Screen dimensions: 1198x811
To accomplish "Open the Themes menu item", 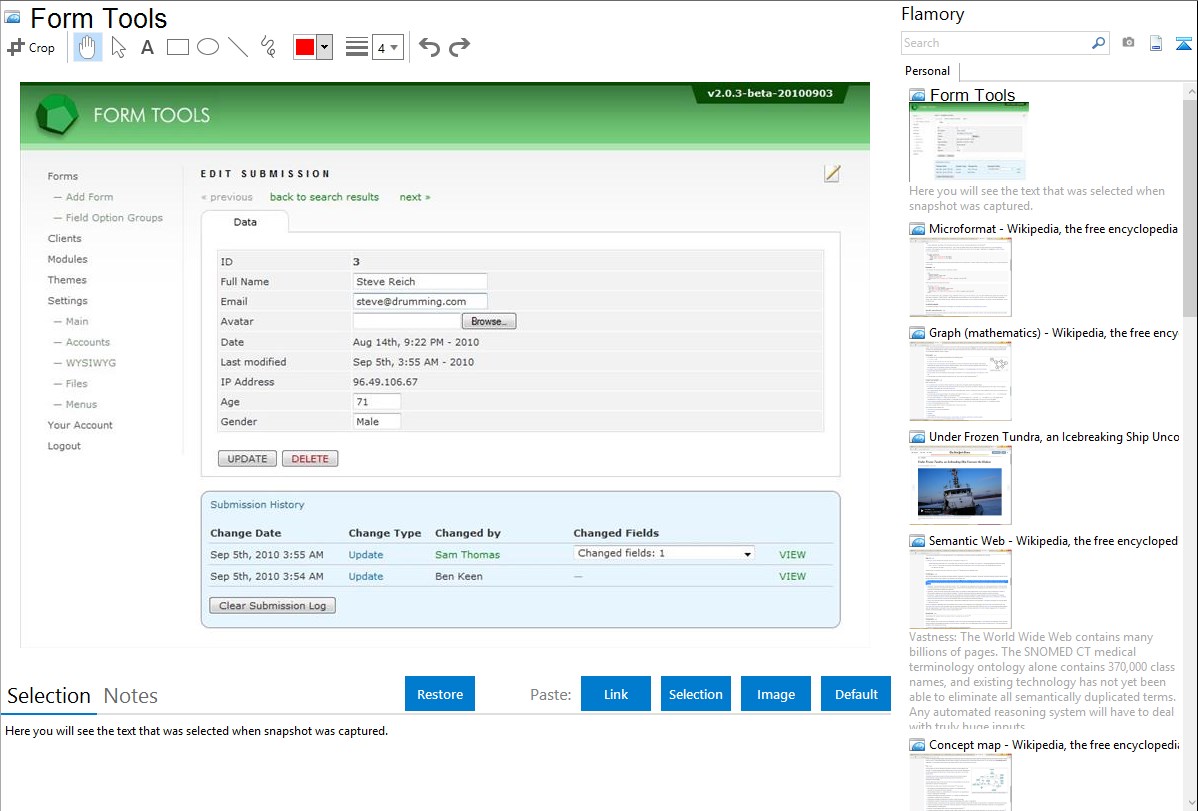I will click(x=67, y=280).
